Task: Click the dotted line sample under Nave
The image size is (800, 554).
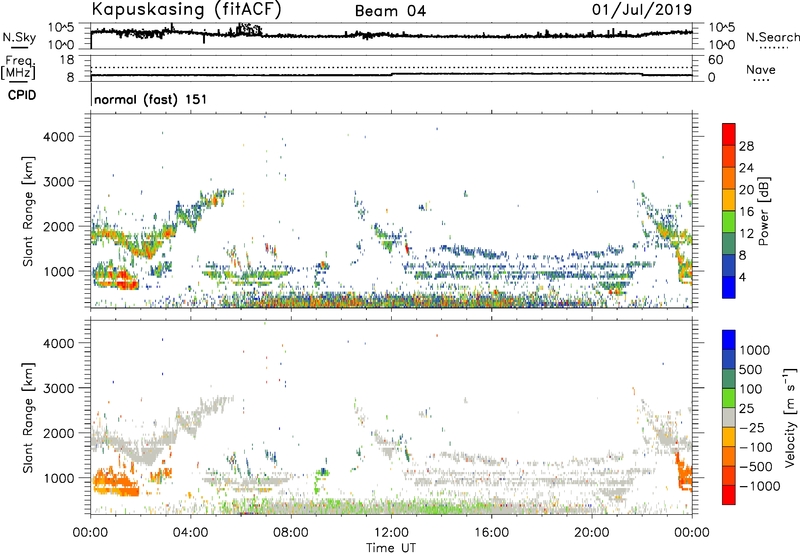Action: [761, 80]
